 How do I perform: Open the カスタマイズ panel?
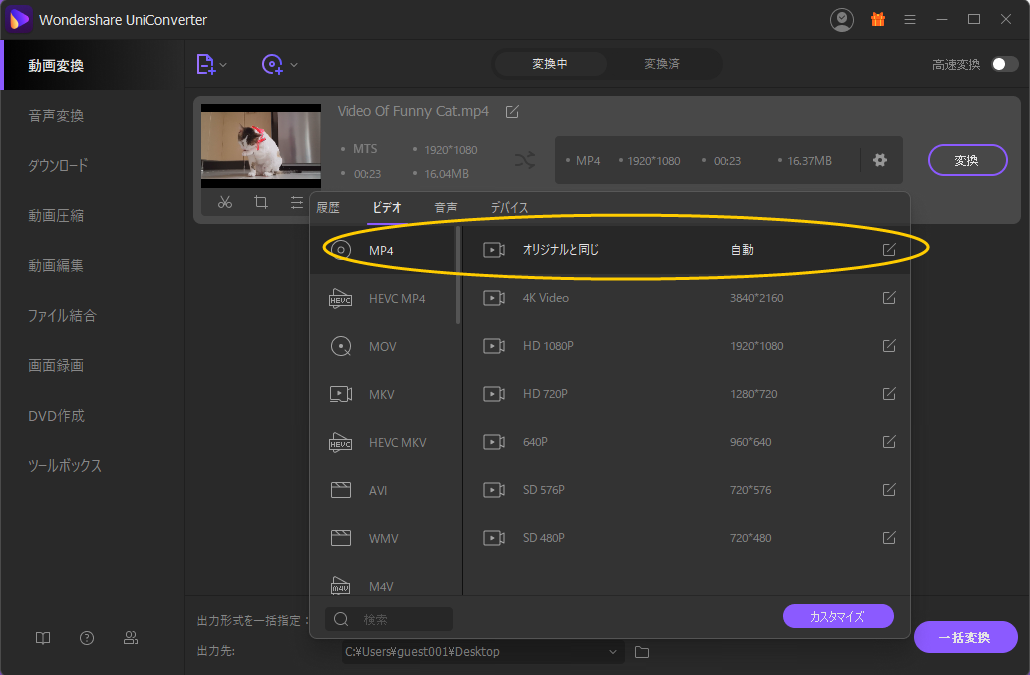point(838,615)
